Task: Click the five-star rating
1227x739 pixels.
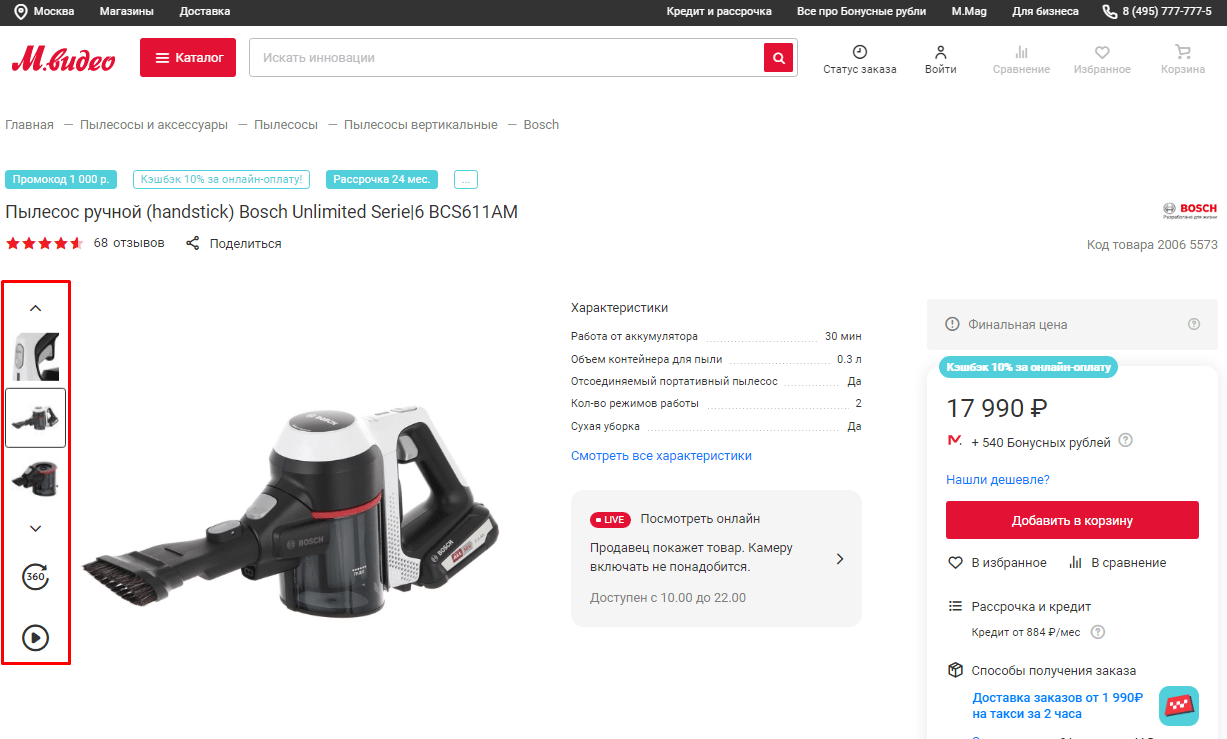Action: (x=45, y=243)
